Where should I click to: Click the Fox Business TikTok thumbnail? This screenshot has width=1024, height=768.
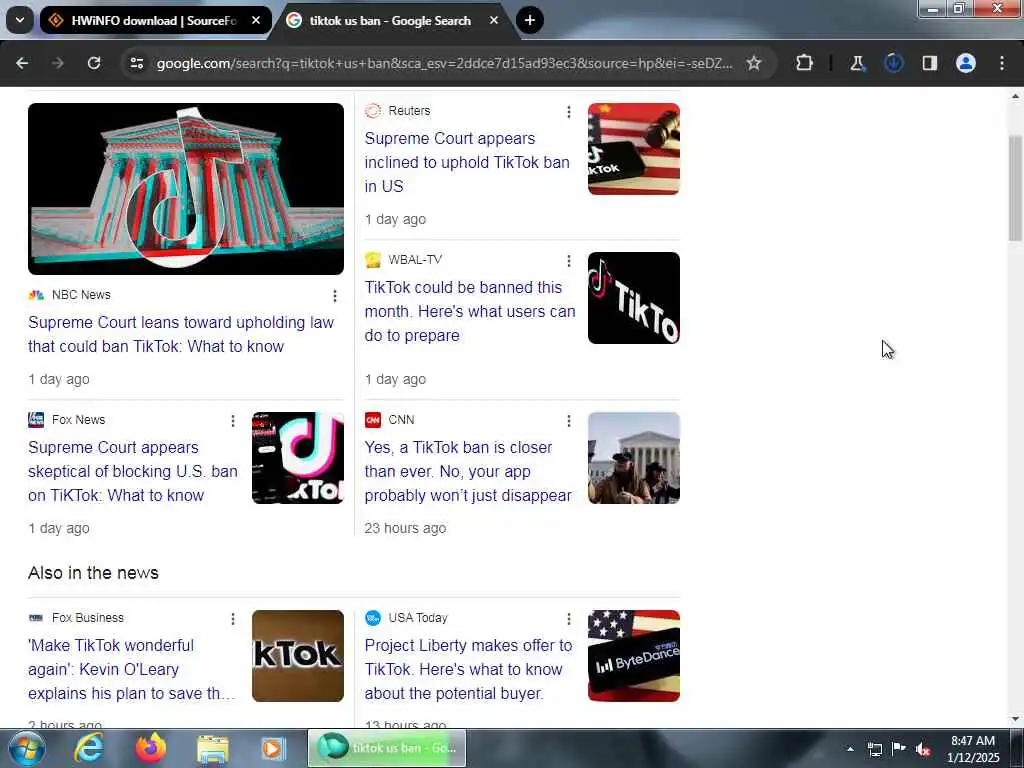298,656
